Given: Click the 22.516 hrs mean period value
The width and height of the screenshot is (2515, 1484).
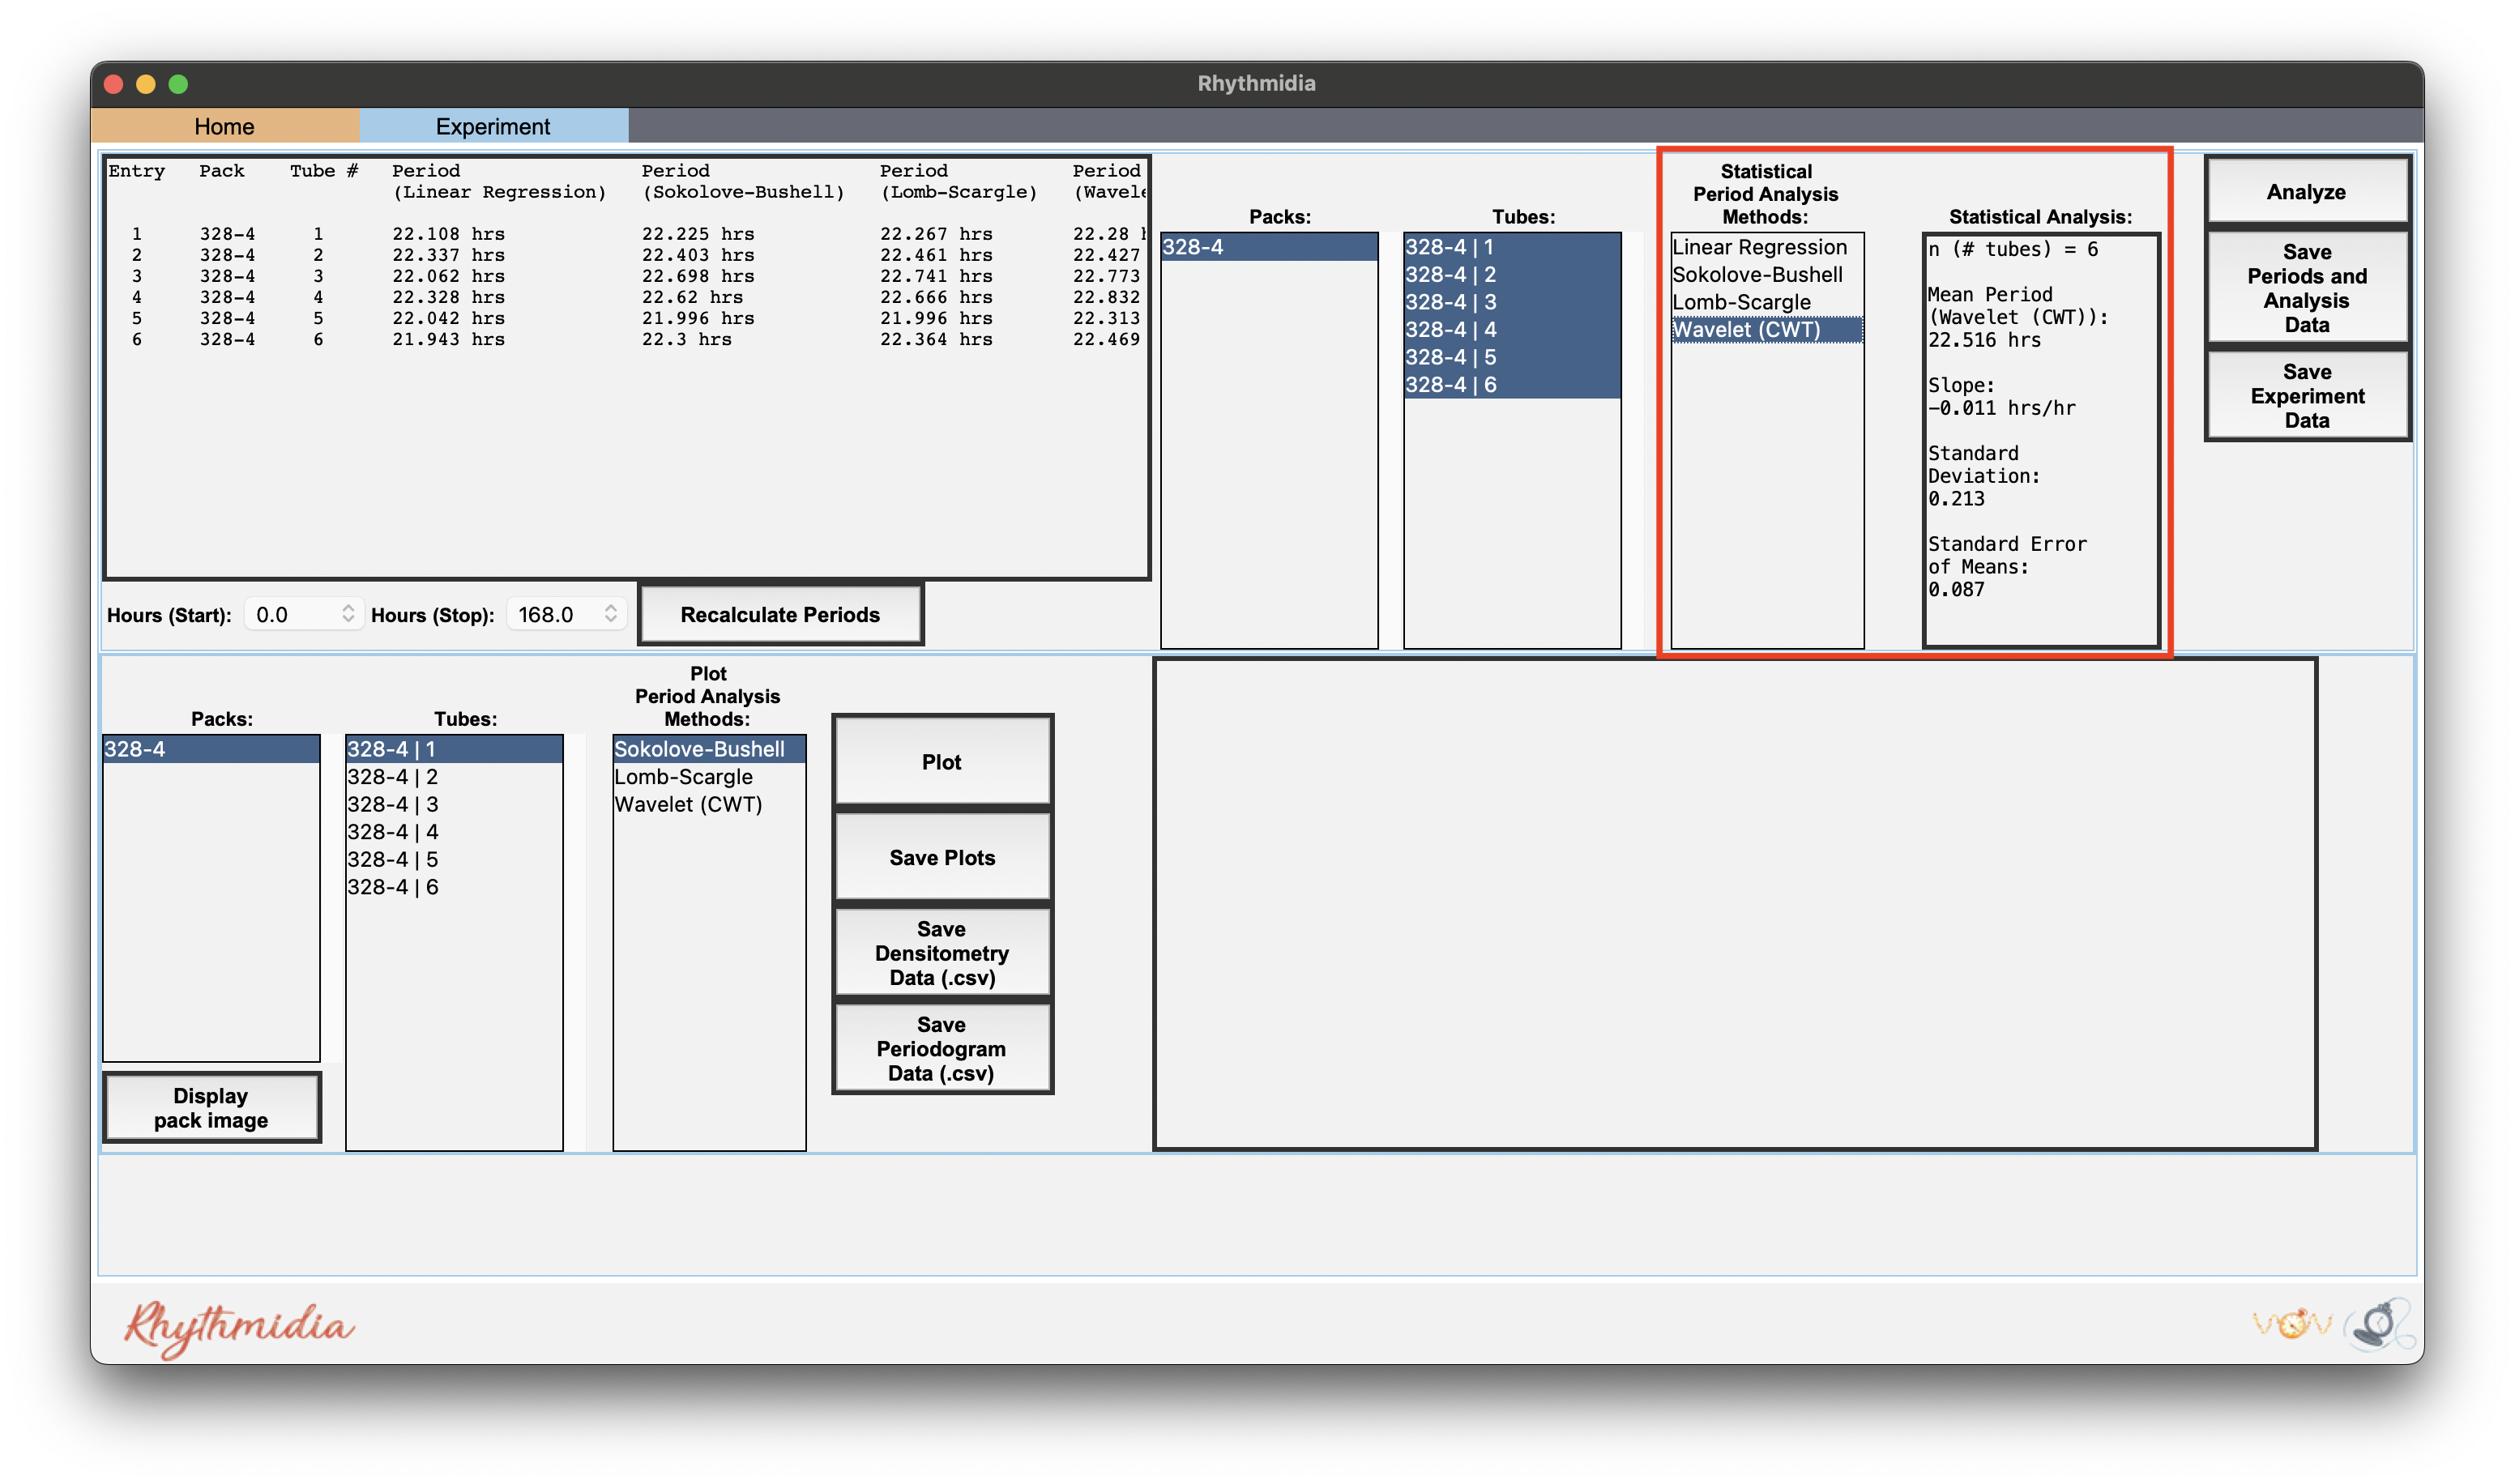Looking at the screenshot, I should tap(1984, 340).
